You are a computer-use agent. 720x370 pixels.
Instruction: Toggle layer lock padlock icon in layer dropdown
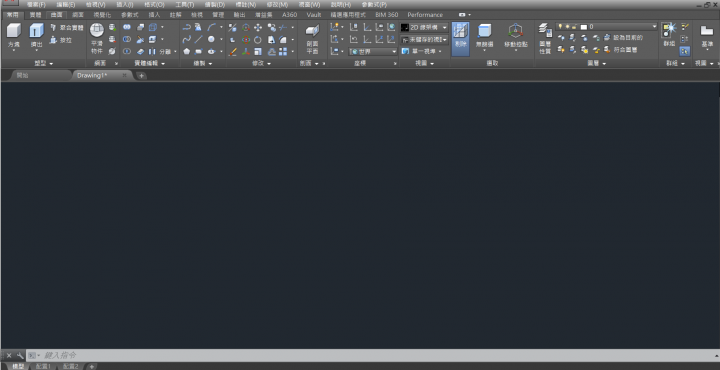pyautogui.click(x=574, y=27)
